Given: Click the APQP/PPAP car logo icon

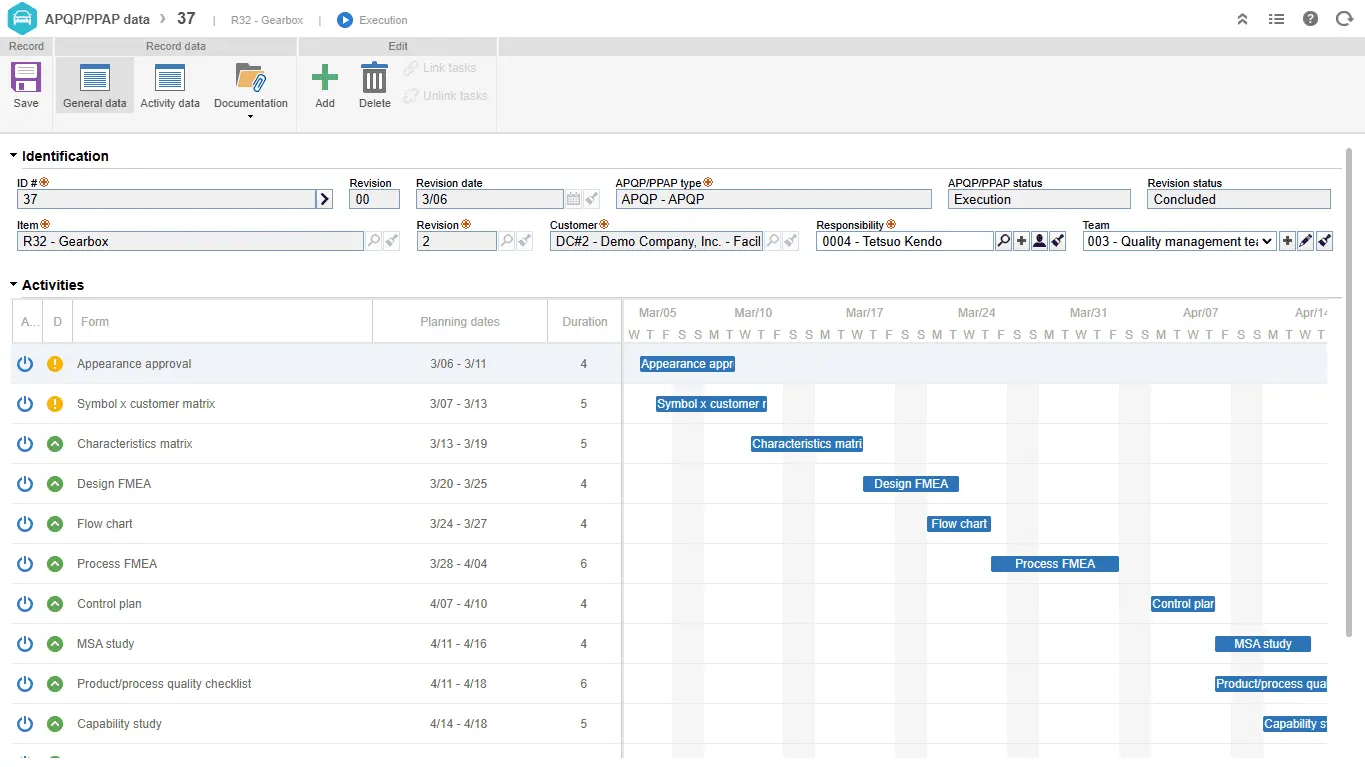Looking at the screenshot, I should point(21,19).
